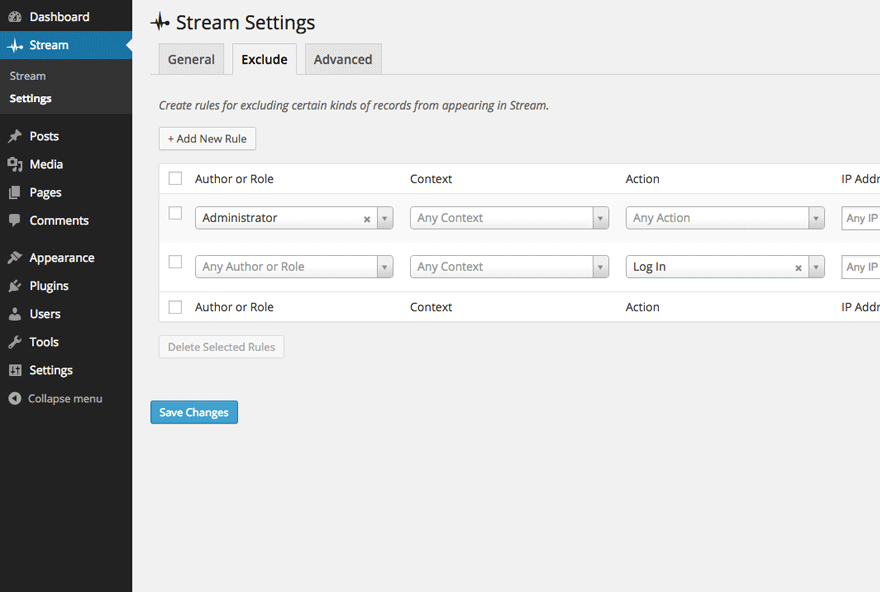Image resolution: width=880 pixels, height=592 pixels.
Task: Open the Users menu
Action: [x=66, y=314]
